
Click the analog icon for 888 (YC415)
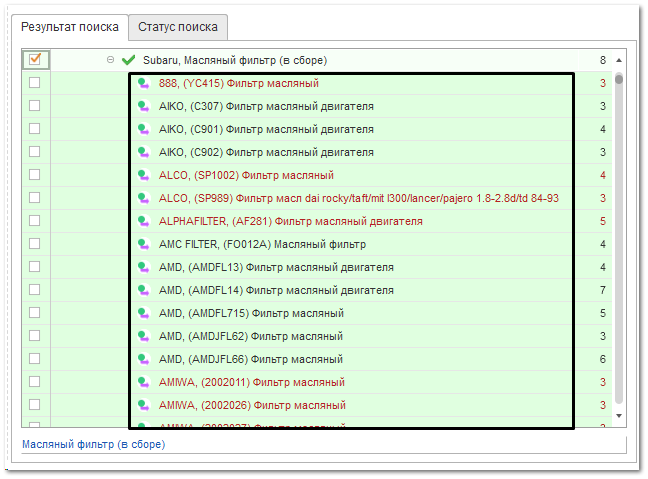(143, 83)
